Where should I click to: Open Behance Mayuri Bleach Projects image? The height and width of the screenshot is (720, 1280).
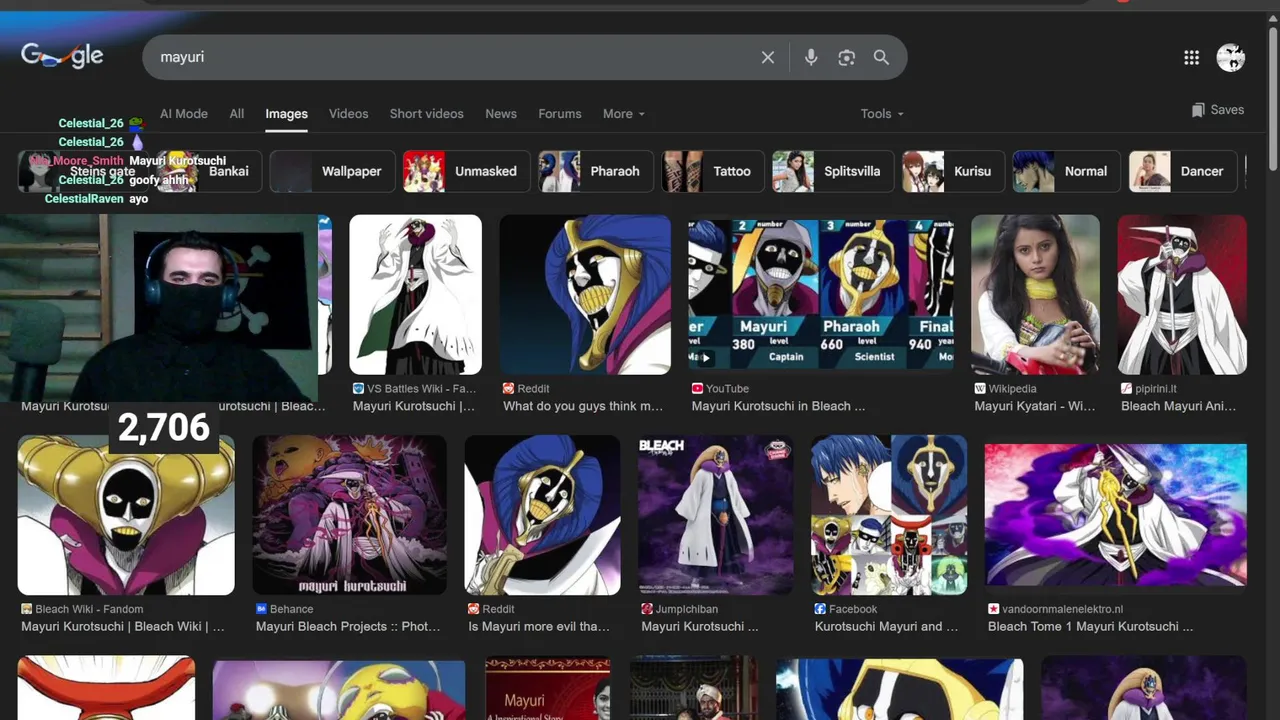coord(349,515)
